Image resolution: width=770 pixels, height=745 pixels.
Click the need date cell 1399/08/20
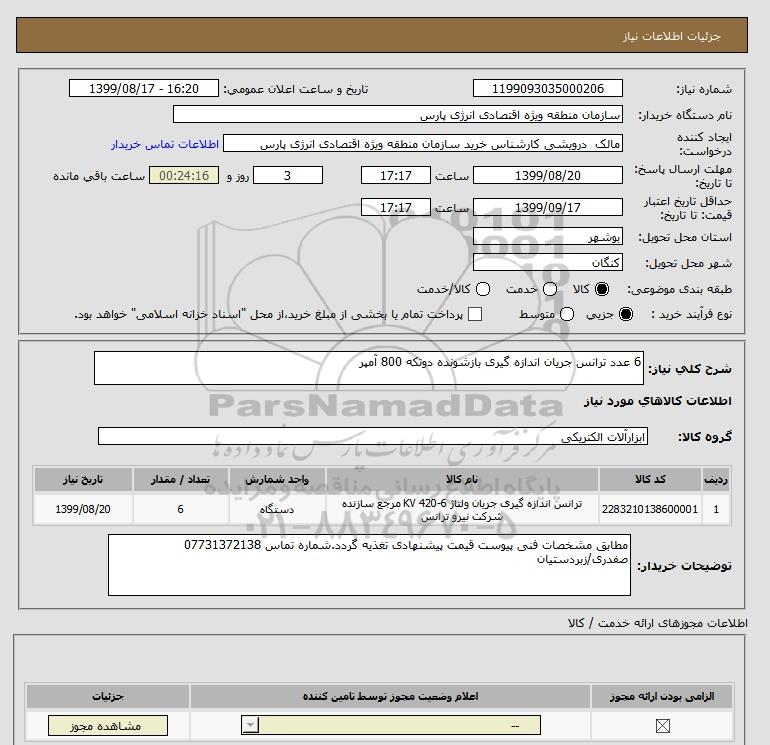pyautogui.click(x=83, y=509)
